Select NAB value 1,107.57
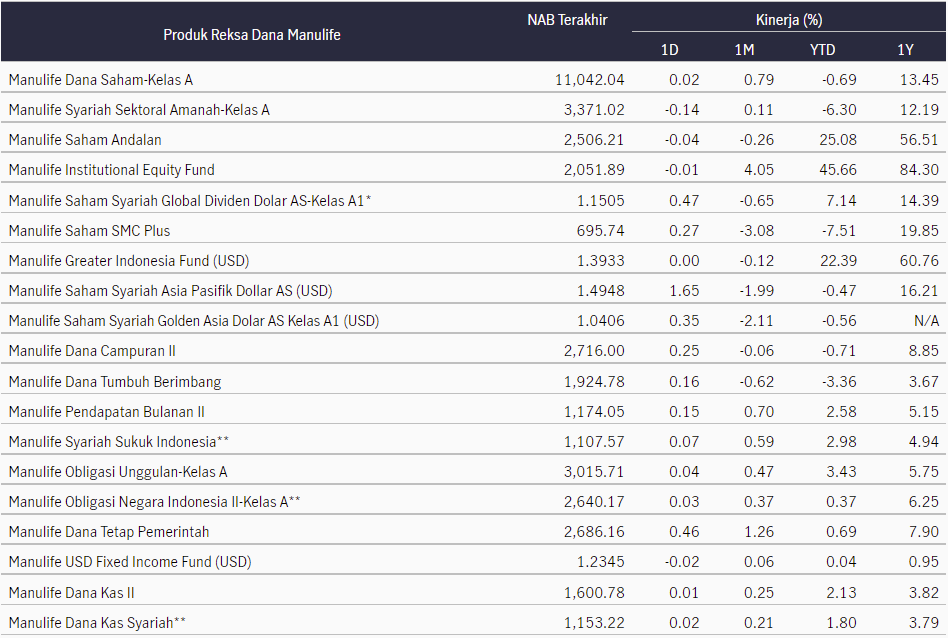This screenshot has height=638, width=948. pyautogui.click(x=594, y=441)
